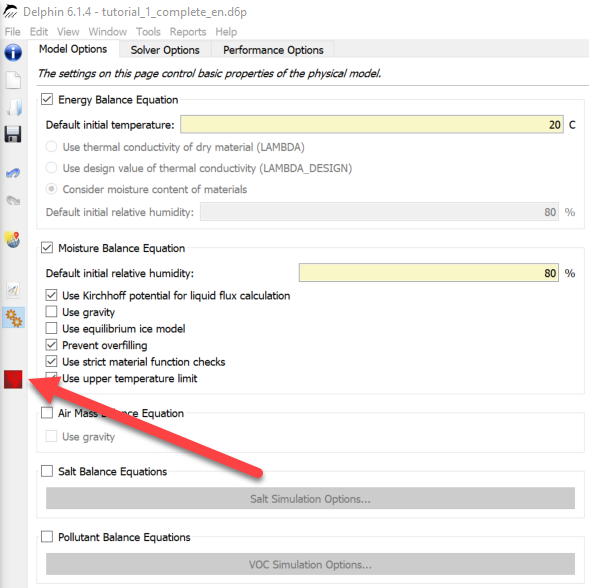Open the Tools menu
The height and width of the screenshot is (588, 589).
148,32
